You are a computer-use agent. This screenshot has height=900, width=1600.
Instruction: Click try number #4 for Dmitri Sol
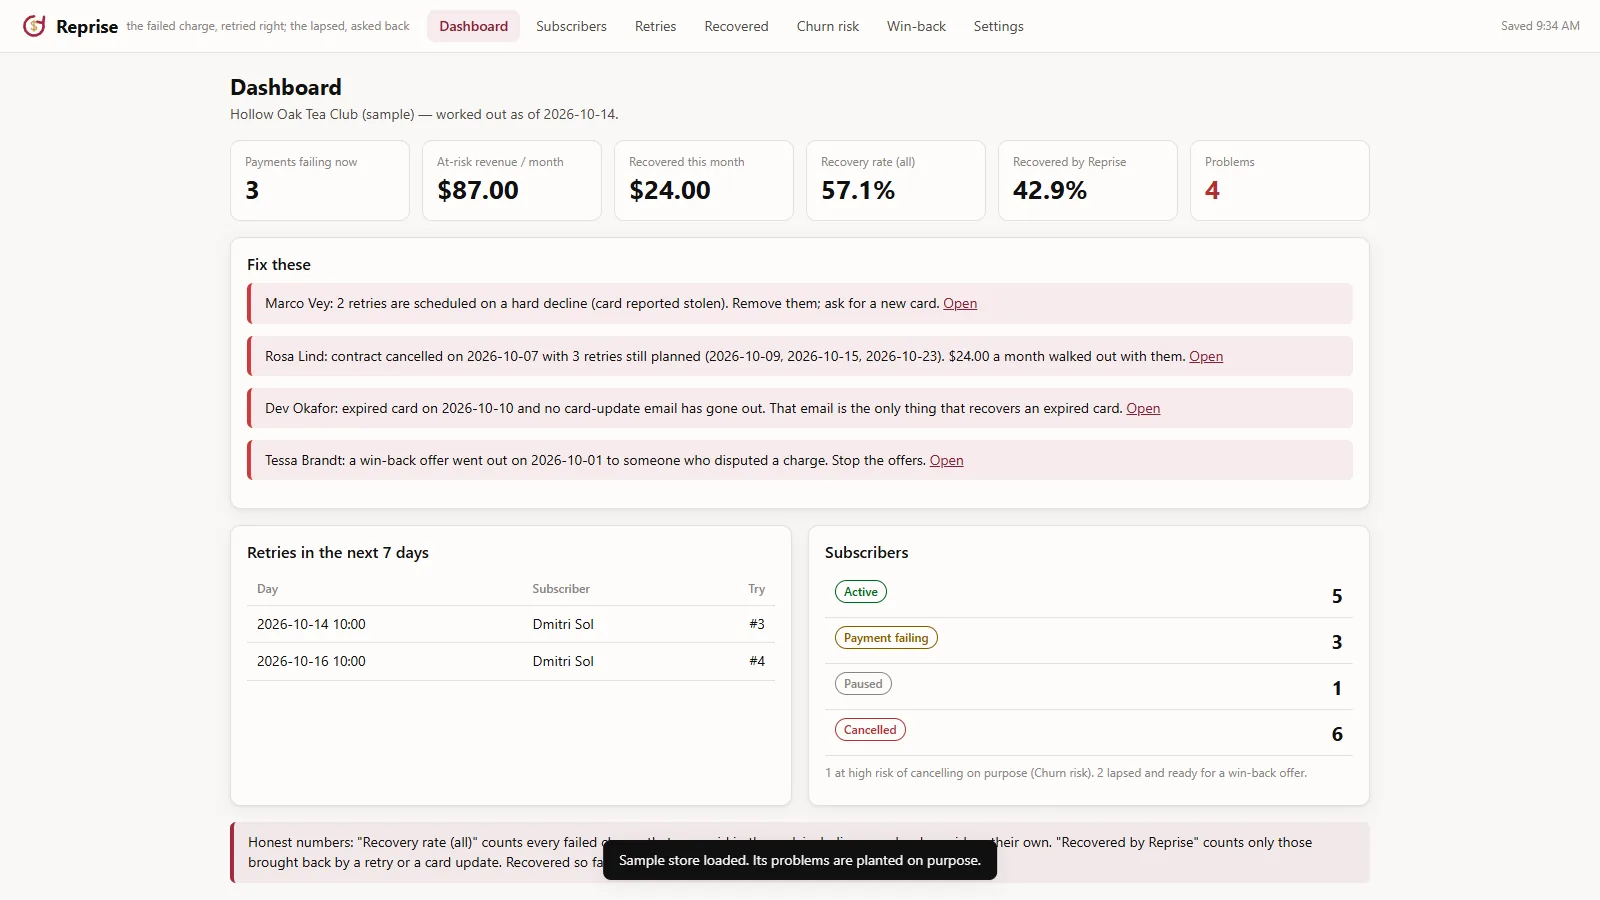757,661
